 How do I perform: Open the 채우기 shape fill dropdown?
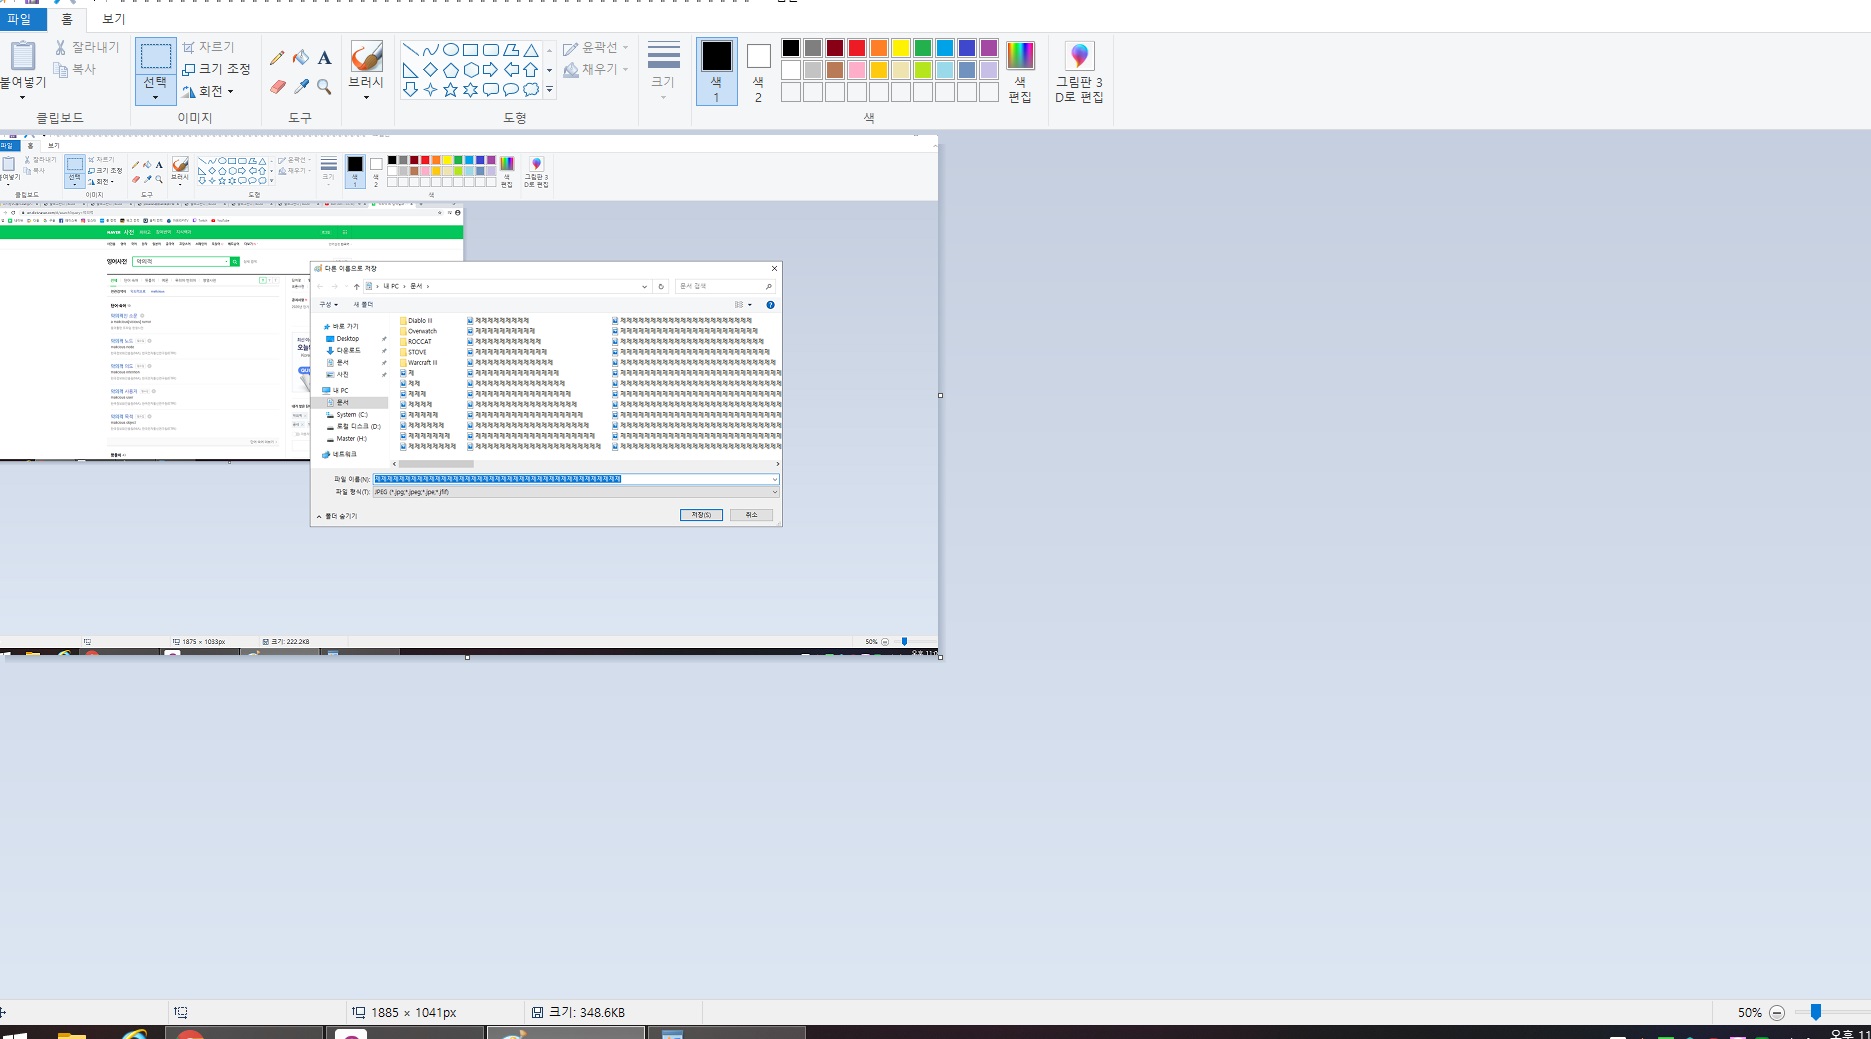tap(596, 69)
